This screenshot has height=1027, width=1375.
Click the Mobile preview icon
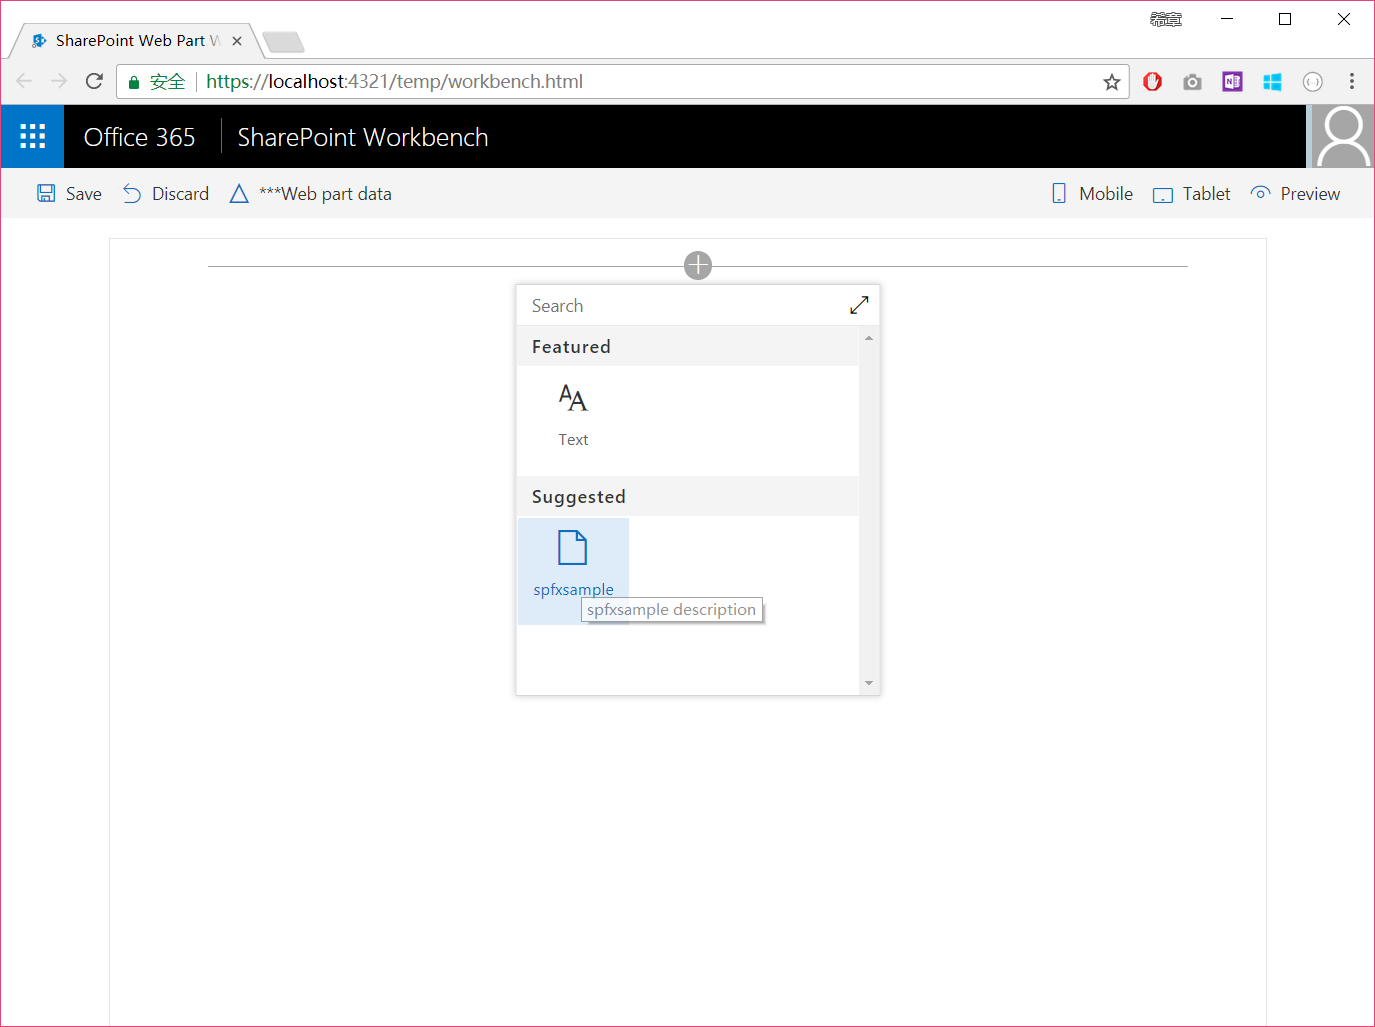1058,192
